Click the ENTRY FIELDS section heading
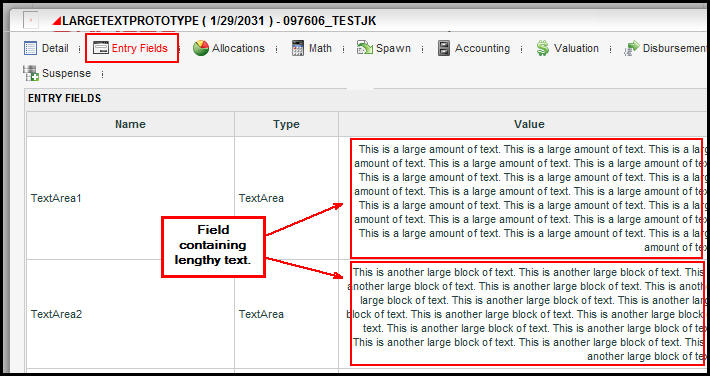Image resolution: width=710 pixels, height=376 pixels. click(64, 98)
